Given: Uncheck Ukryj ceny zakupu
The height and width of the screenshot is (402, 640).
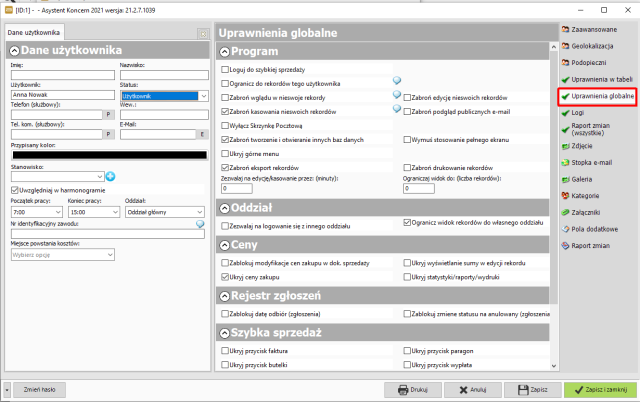Looking at the screenshot, I should click(225, 277).
